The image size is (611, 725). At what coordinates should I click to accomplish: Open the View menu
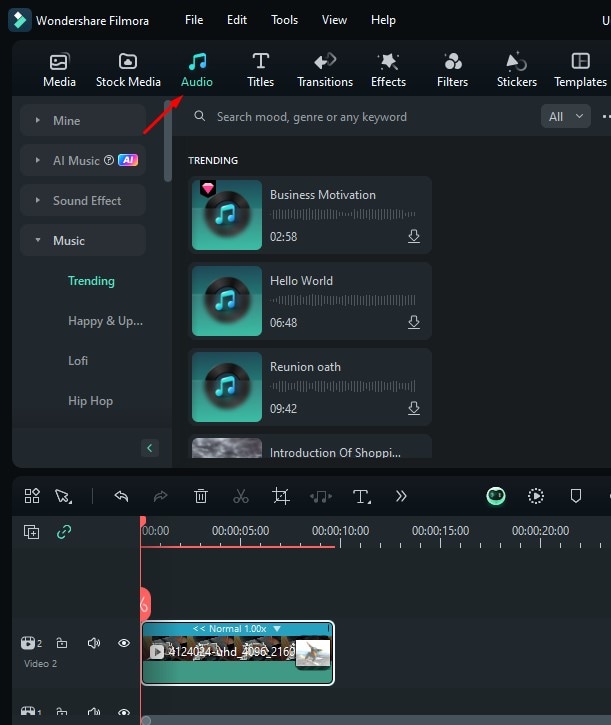coord(334,20)
